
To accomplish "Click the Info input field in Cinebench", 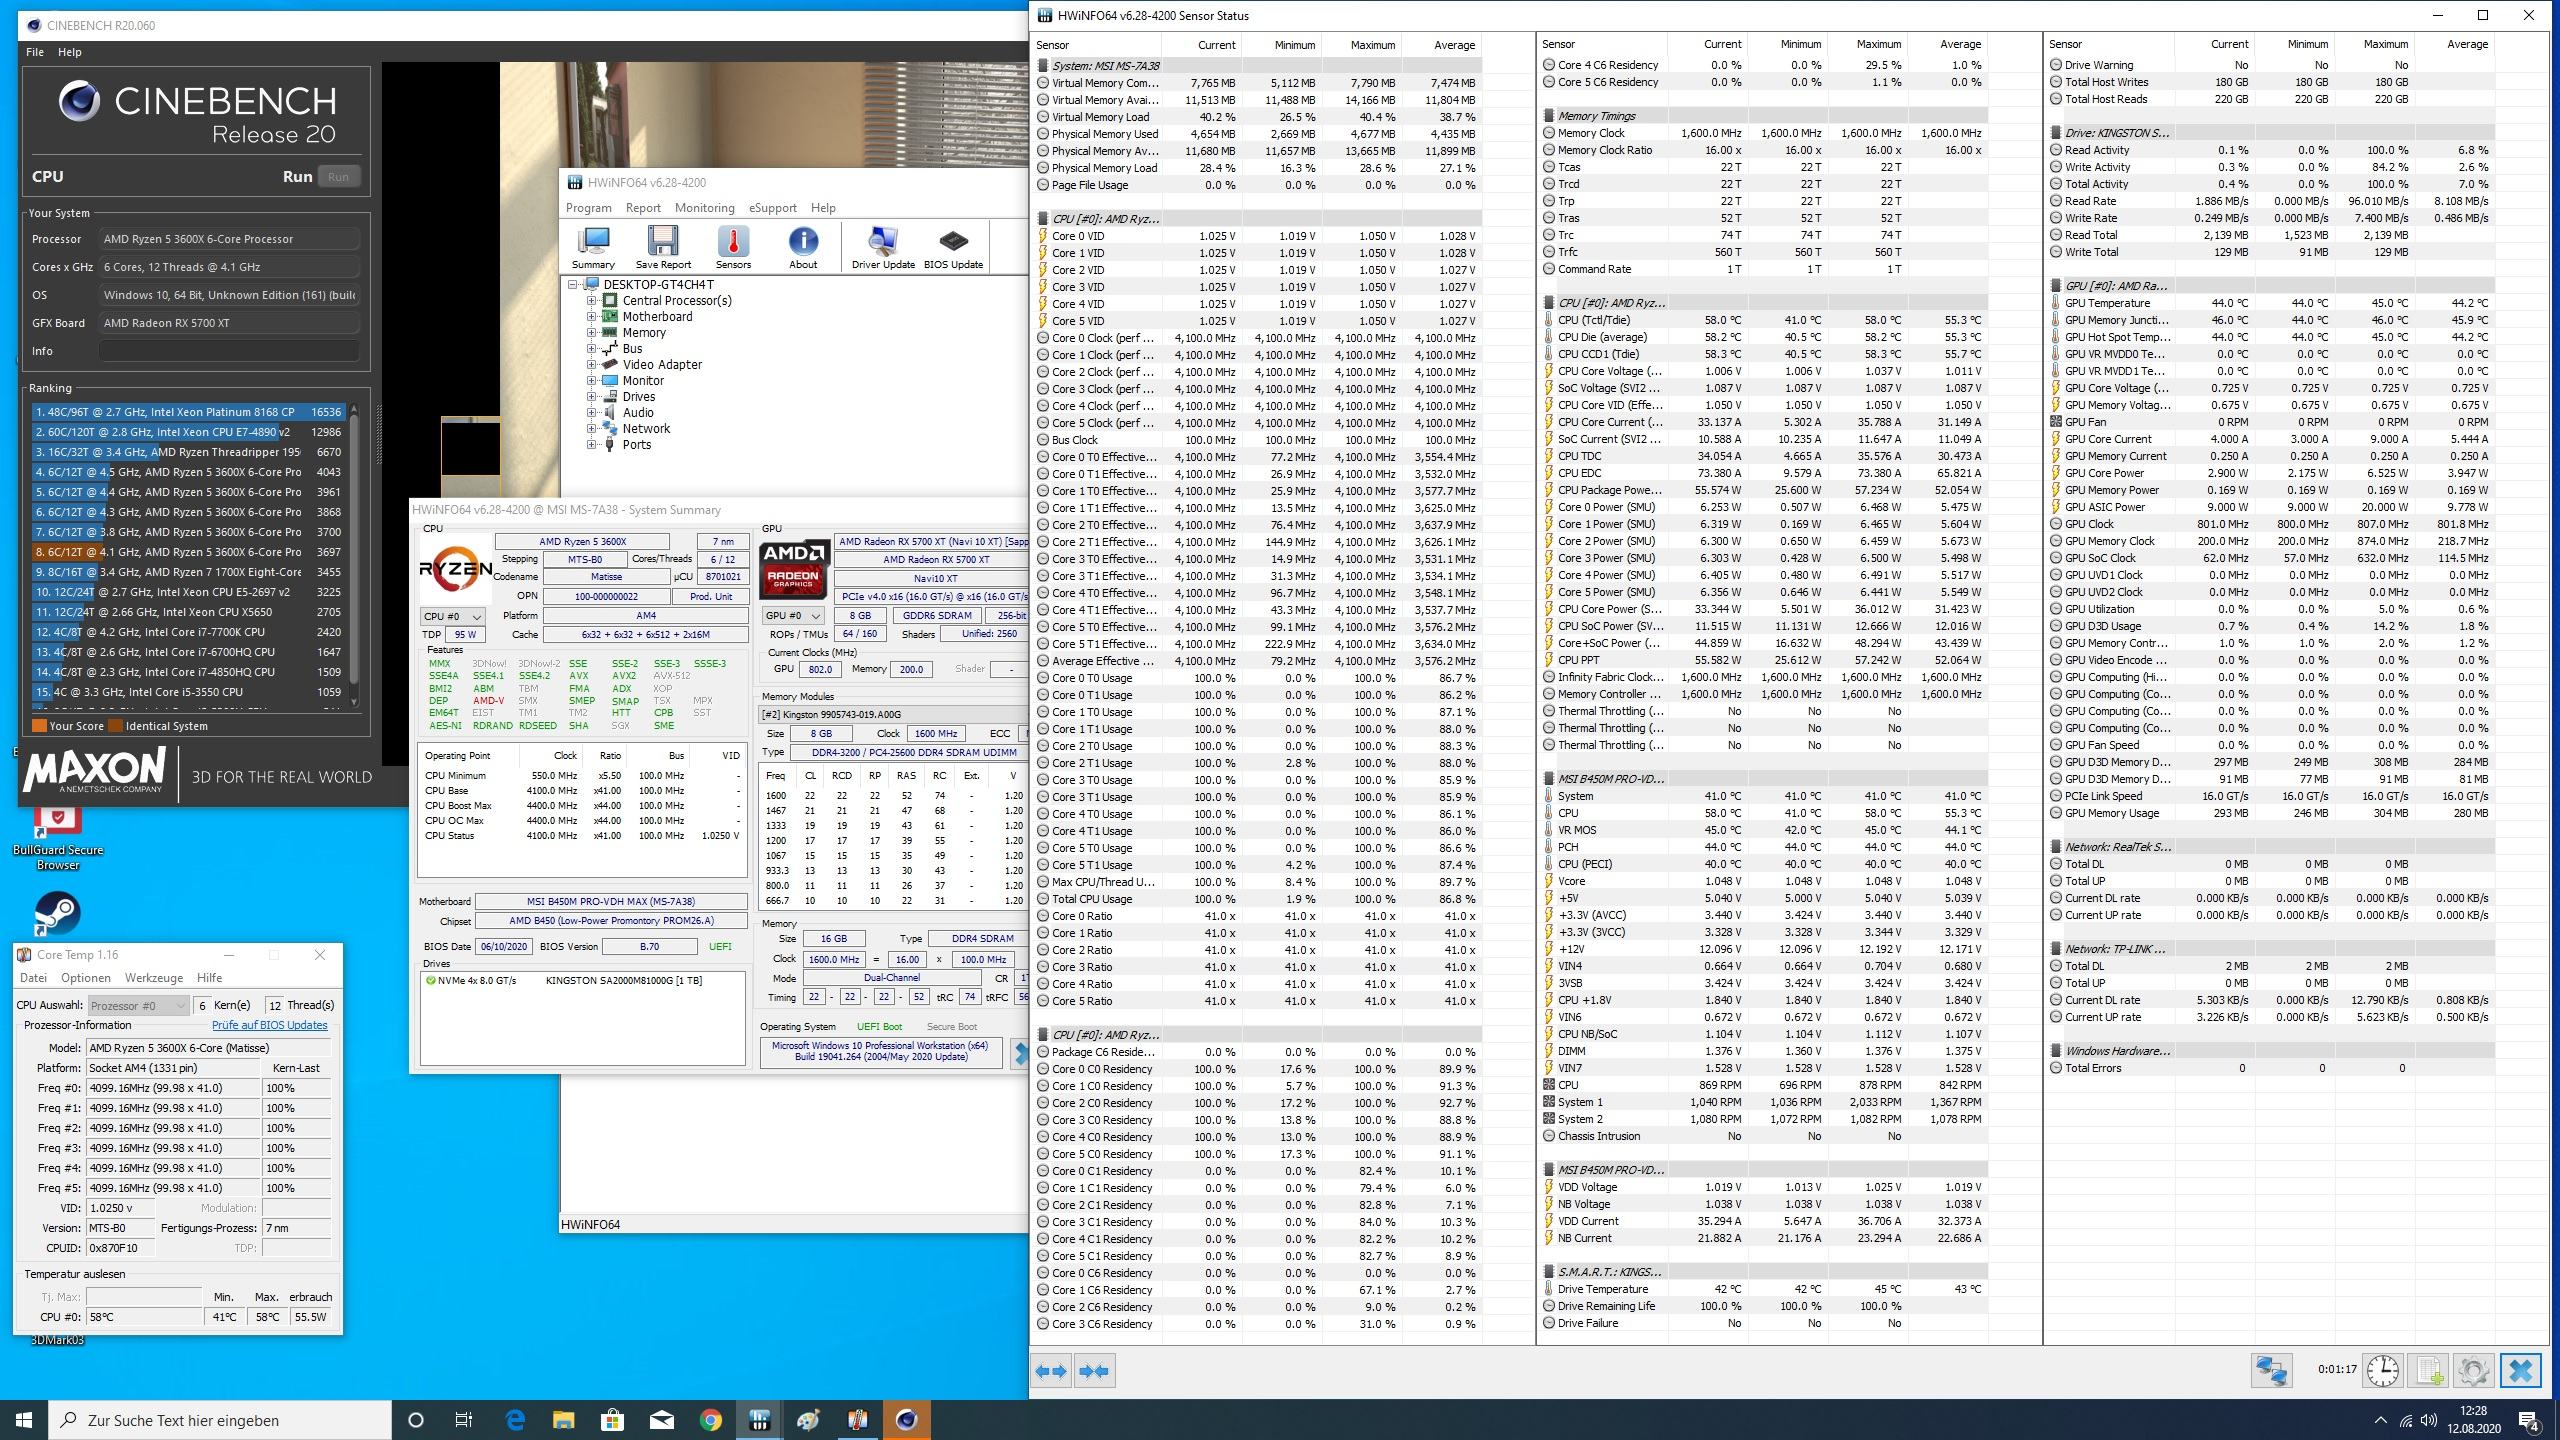I will pos(229,351).
